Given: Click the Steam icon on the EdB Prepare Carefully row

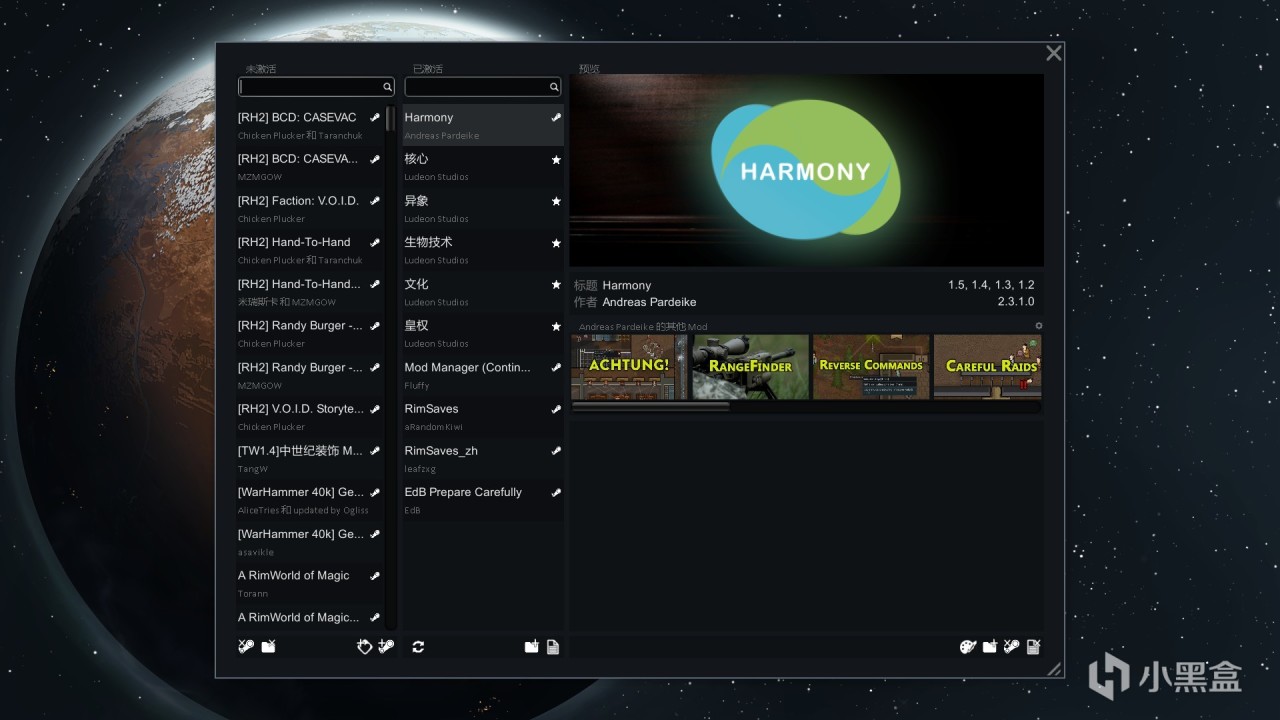Looking at the screenshot, I should click(x=556, y=493).
